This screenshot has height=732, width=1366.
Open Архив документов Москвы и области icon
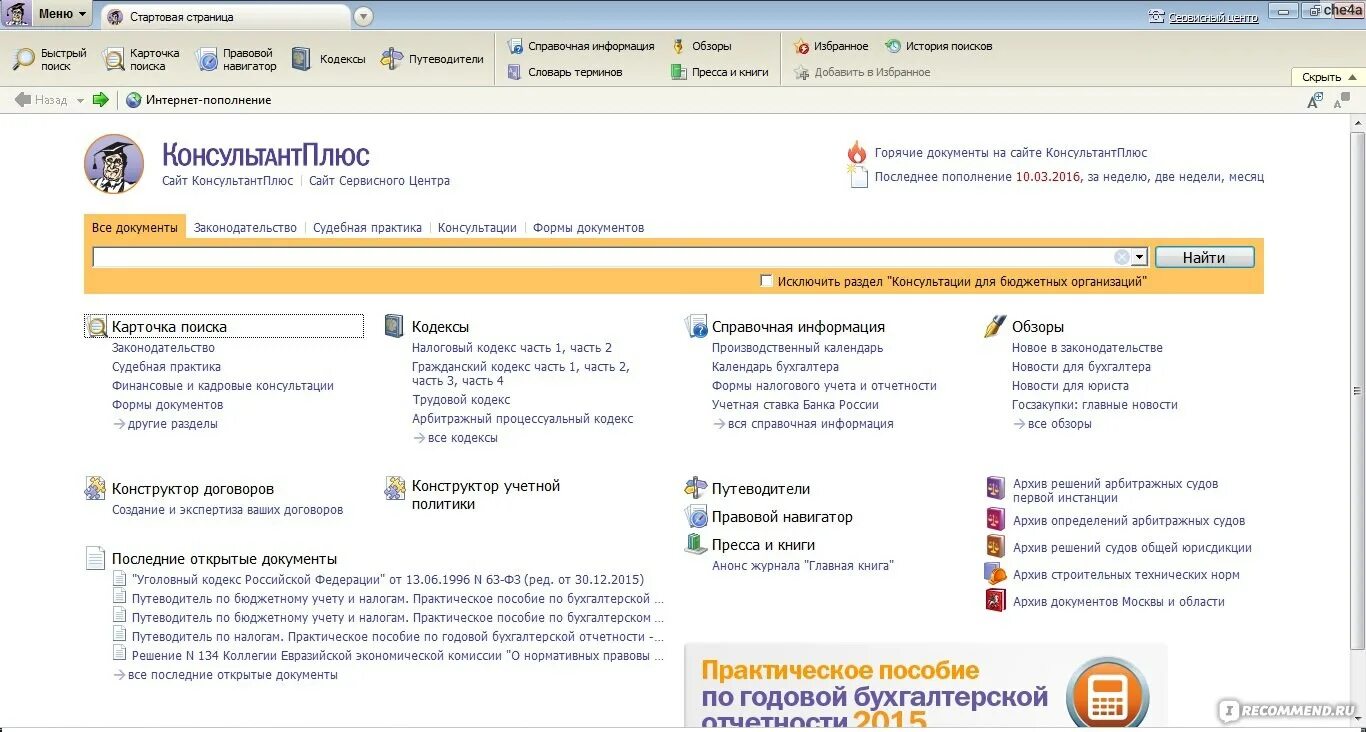click(x=995, y=600)
